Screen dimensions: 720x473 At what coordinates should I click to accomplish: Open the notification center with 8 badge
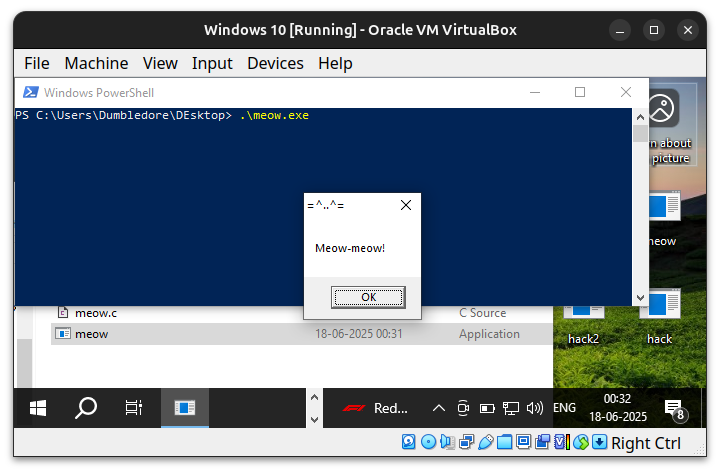click(675, 409)
